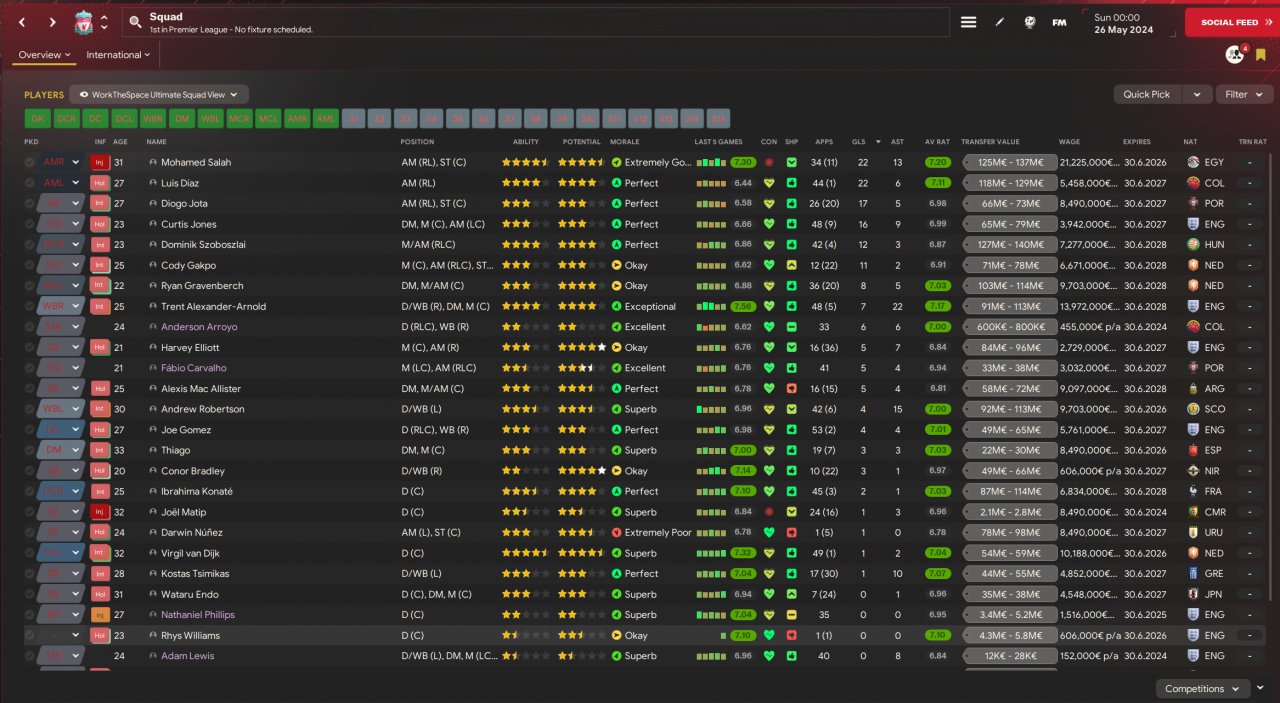Screen dimensions: 1280x703
Task: Open the staff notifications icon with badge
Action: tap(1235, 54)
